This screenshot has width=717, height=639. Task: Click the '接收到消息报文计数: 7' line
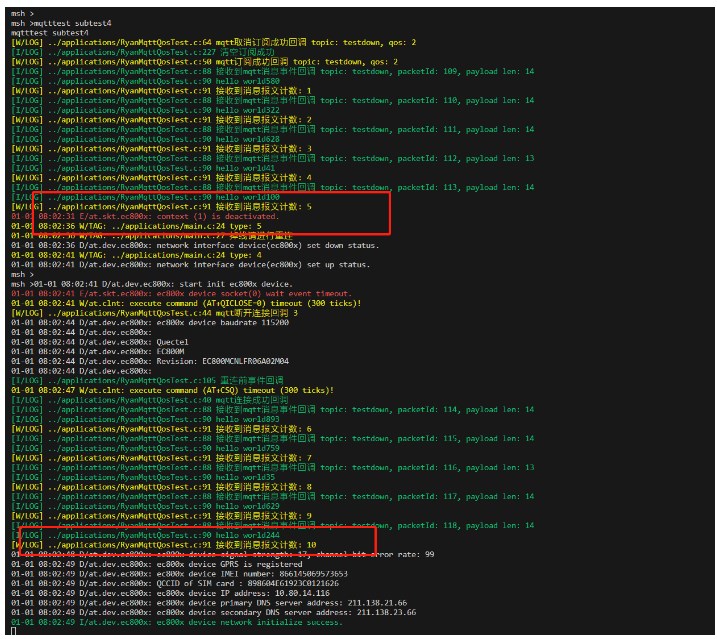pos(161,458)
